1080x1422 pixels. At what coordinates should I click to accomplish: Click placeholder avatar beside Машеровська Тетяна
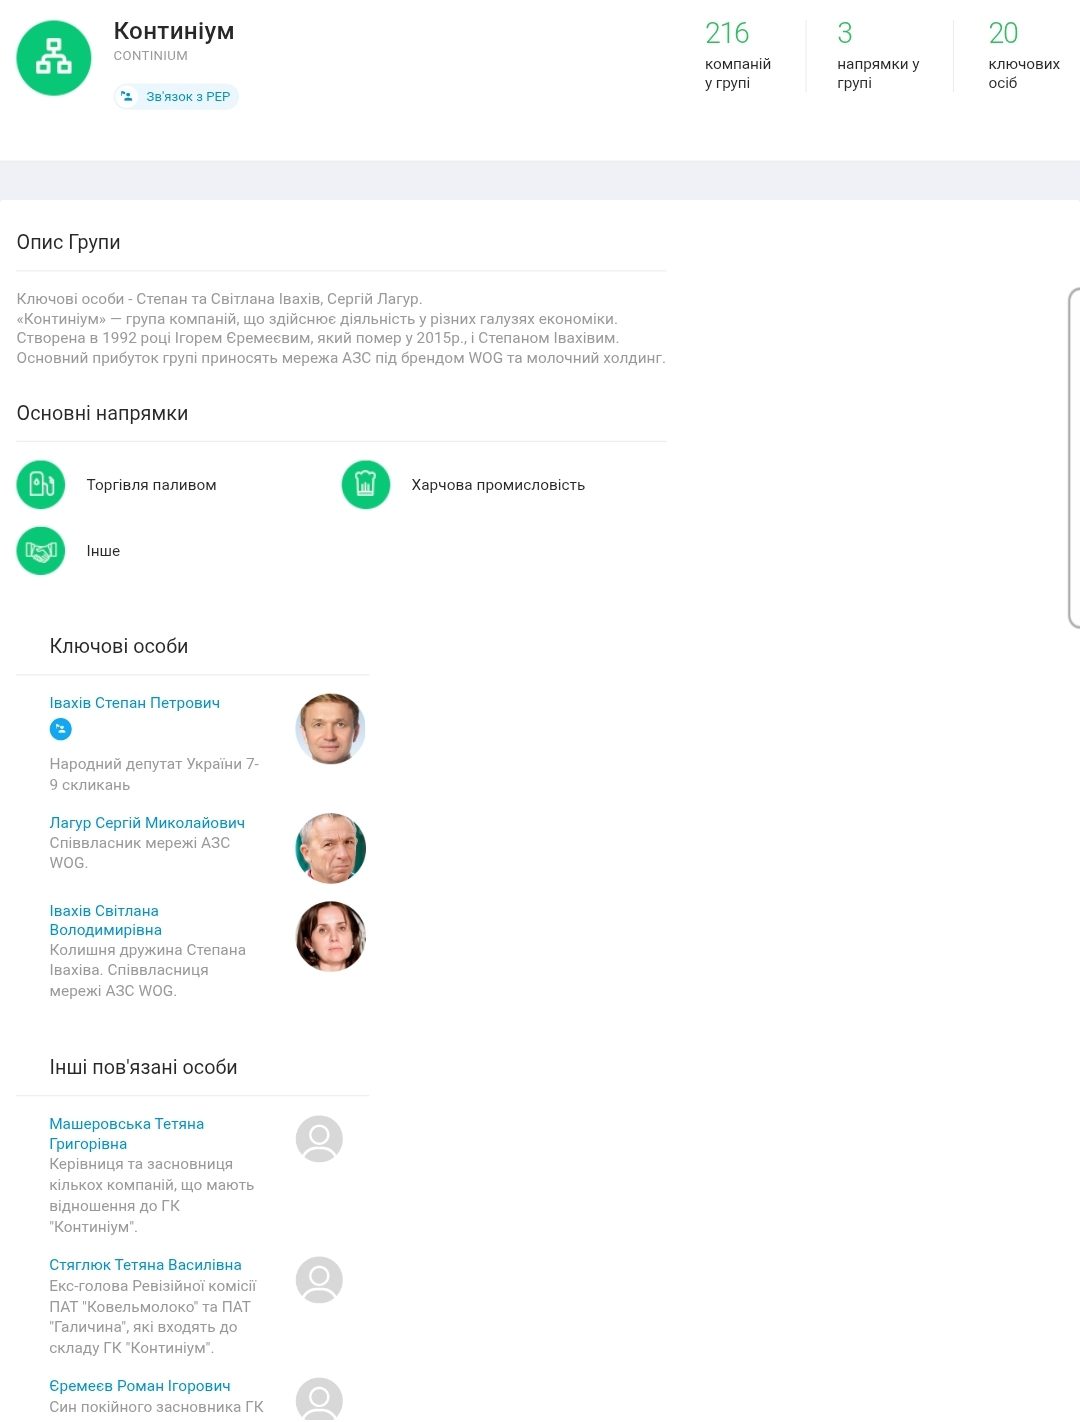pos(319,1139)
